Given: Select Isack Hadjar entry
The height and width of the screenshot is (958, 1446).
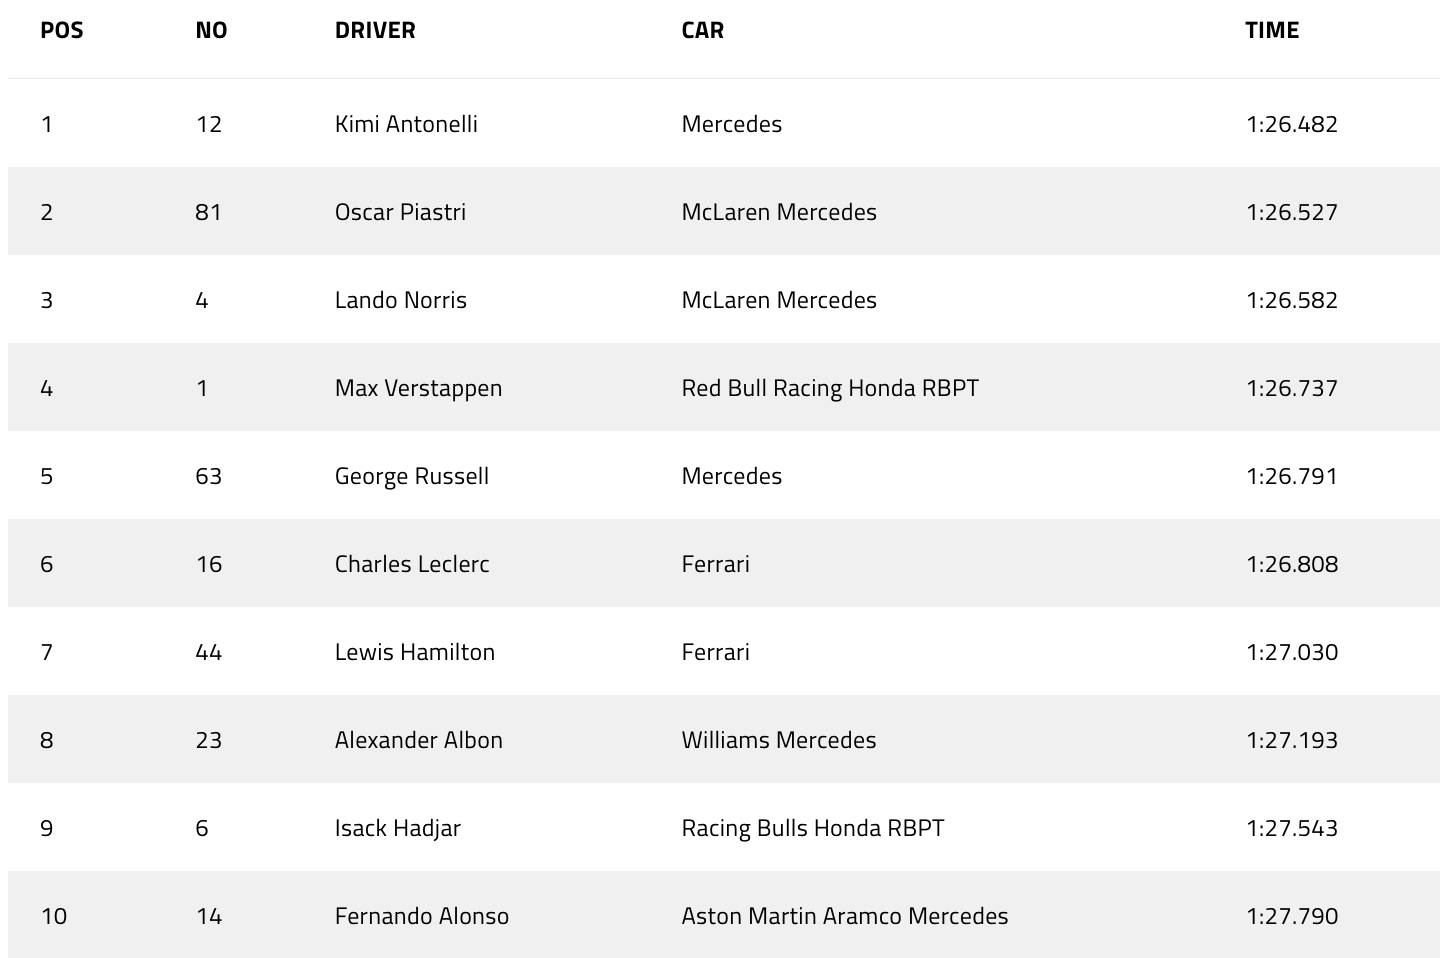Looking at the screenshot, I should [x=398, y=828].
